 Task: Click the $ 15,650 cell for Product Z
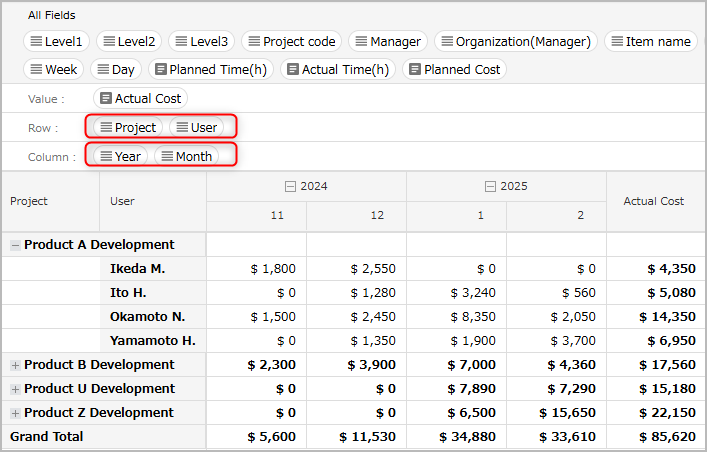(x=557, y=412)
